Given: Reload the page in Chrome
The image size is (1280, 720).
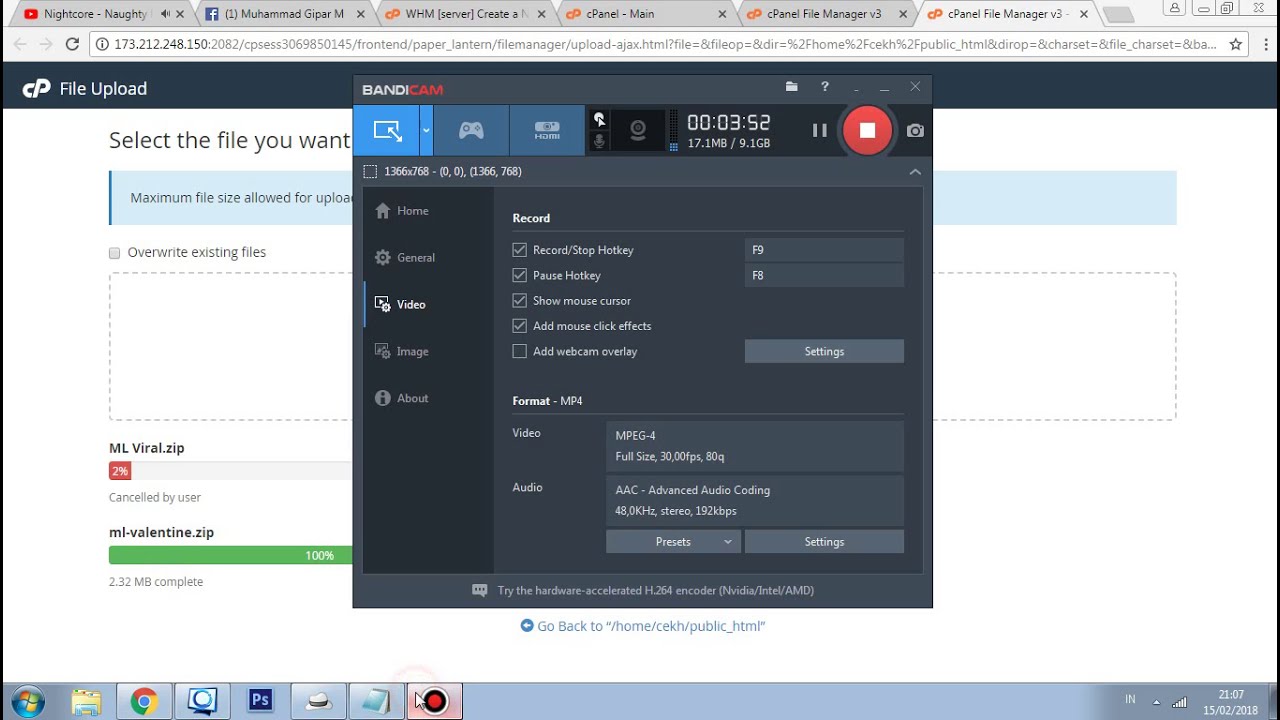Looking at the screenshot, I should (72, 44).
